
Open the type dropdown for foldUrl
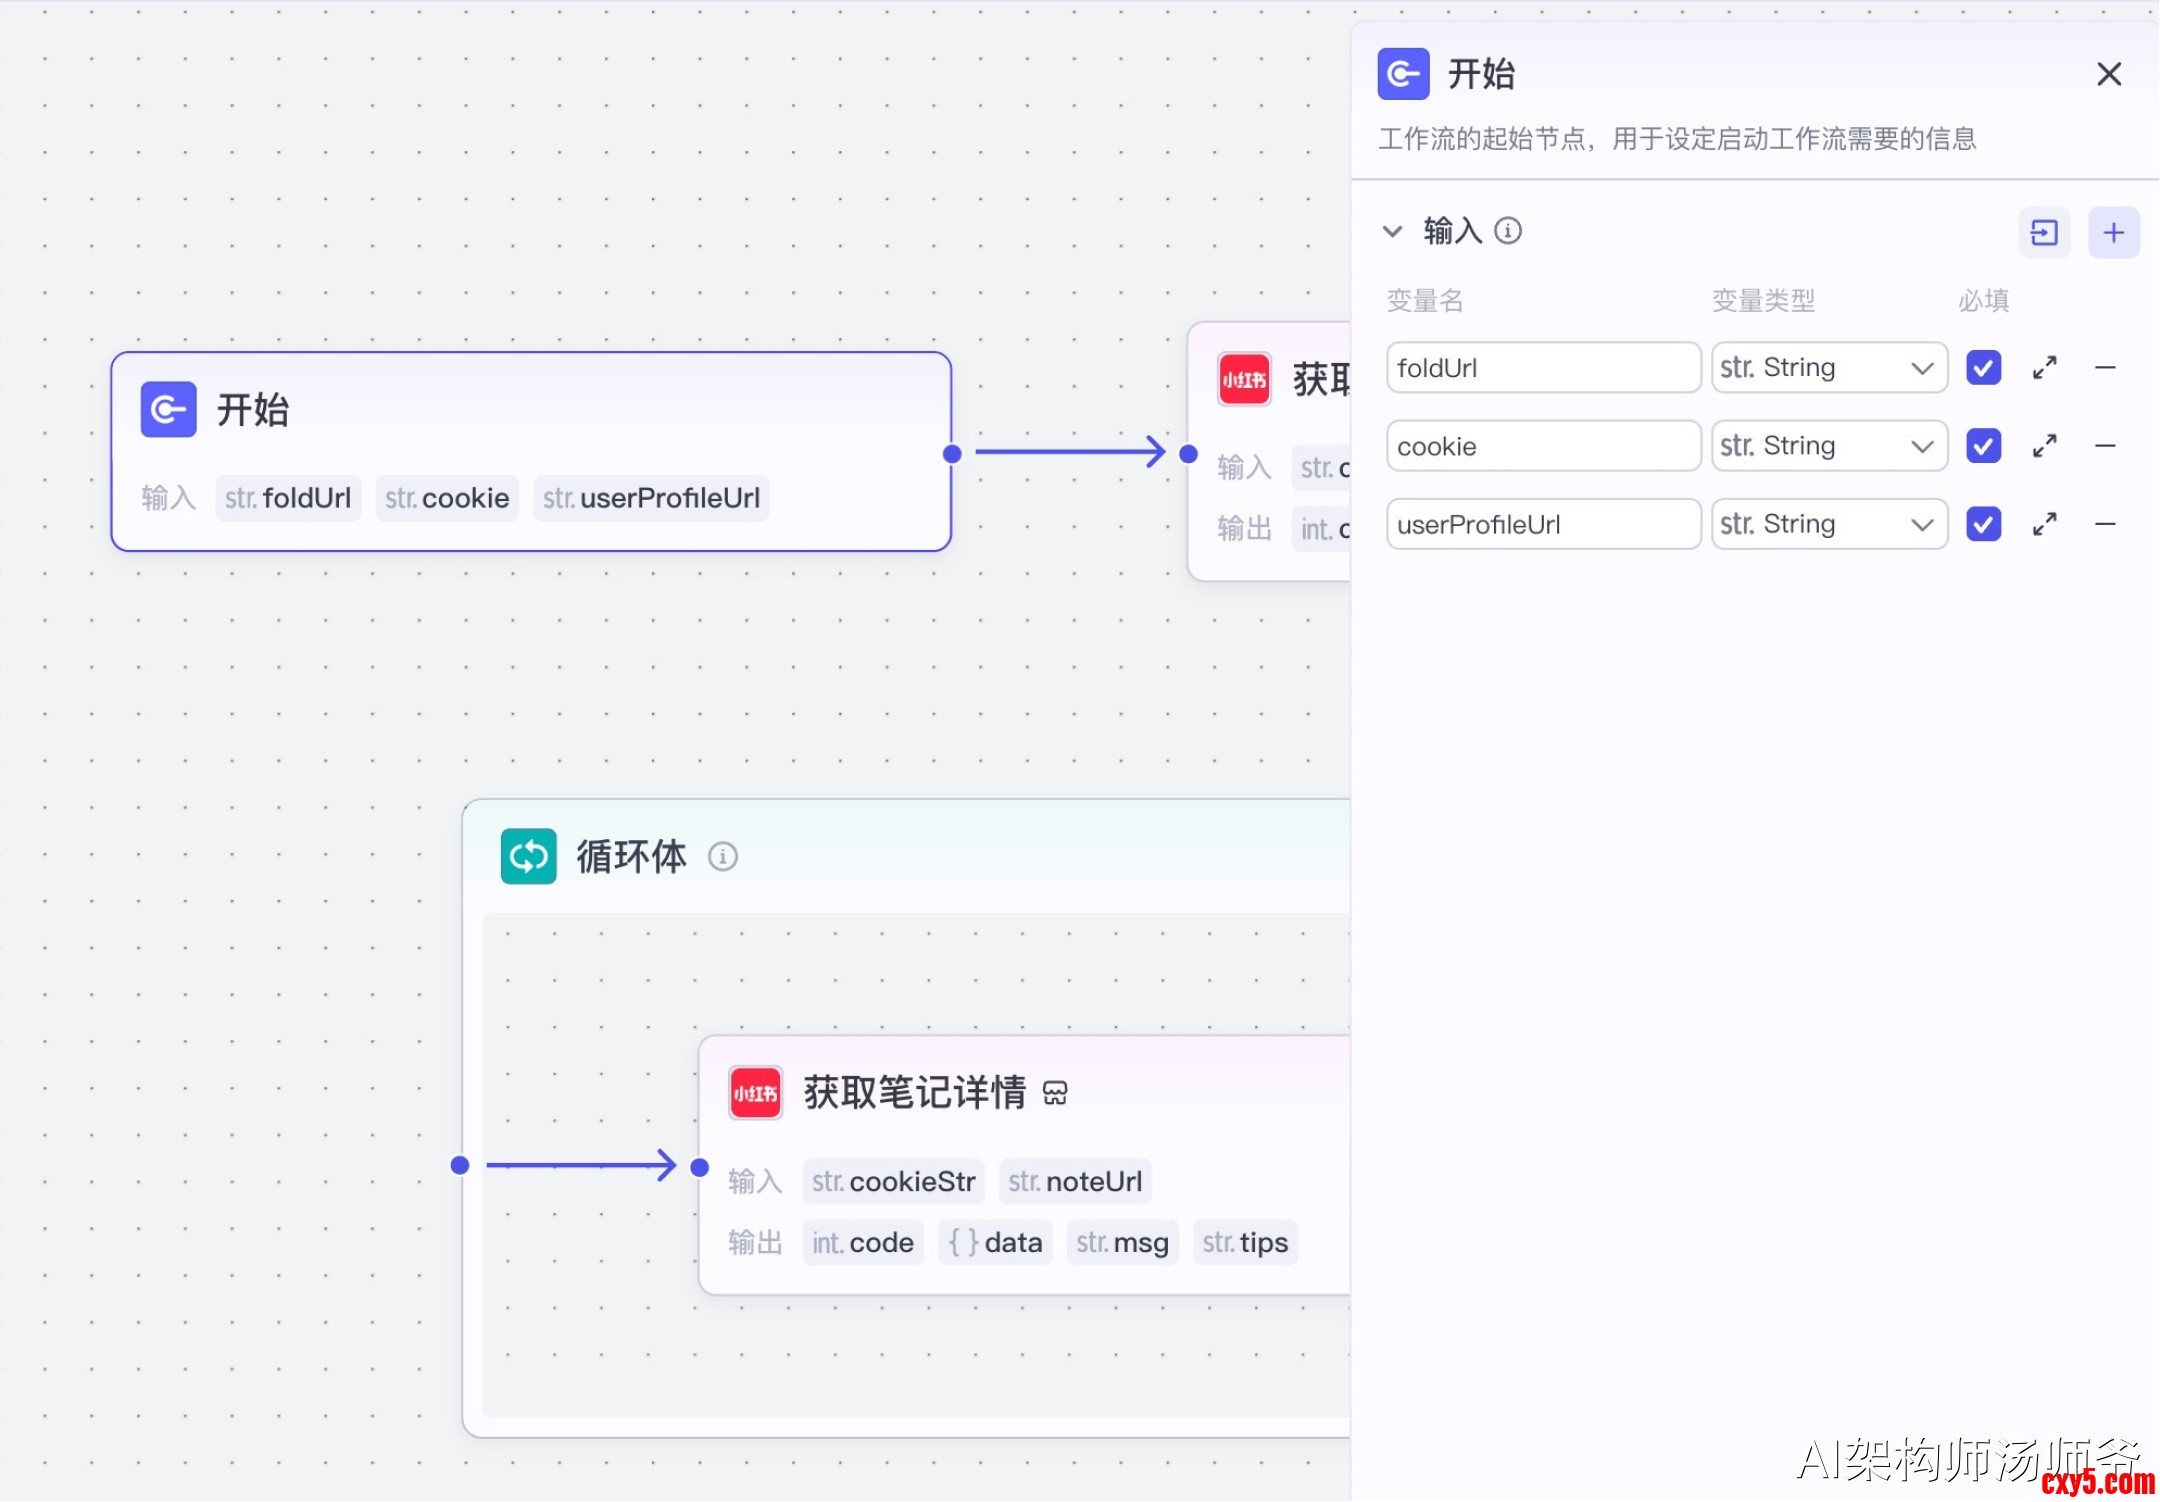click(1828, 368)
